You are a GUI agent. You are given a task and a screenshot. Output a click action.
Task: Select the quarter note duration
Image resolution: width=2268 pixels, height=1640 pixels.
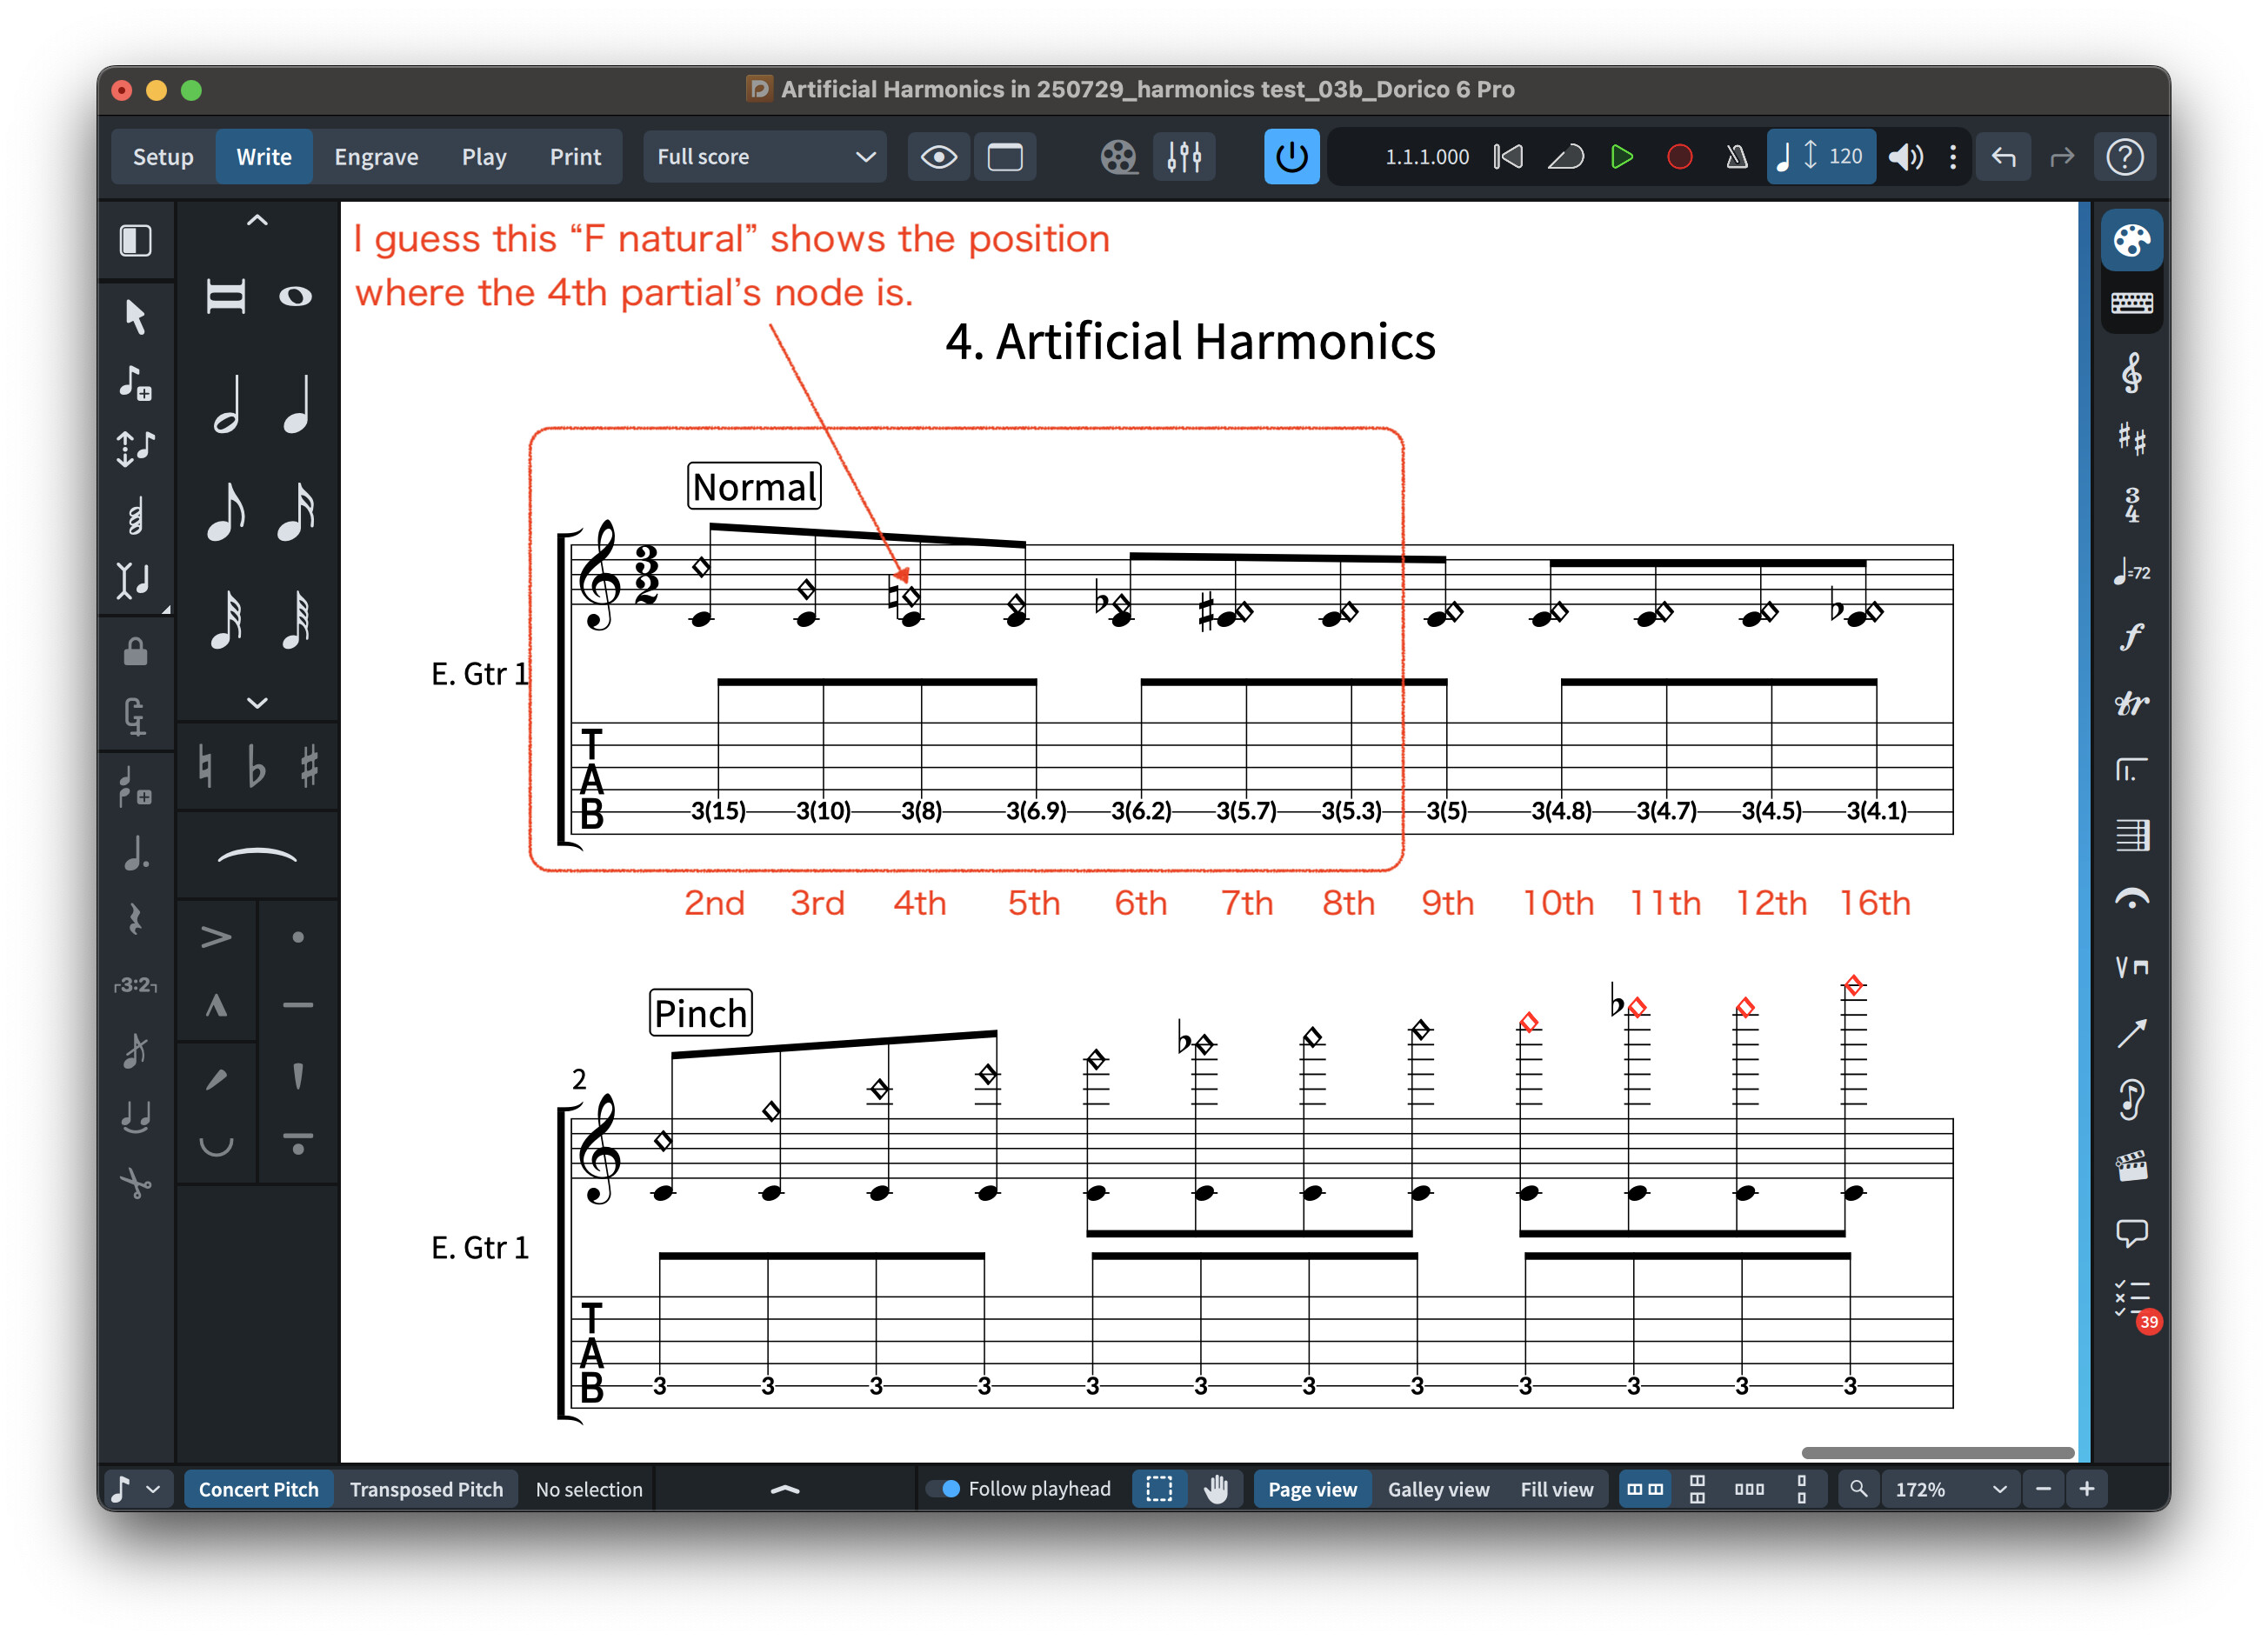(296, 405)
